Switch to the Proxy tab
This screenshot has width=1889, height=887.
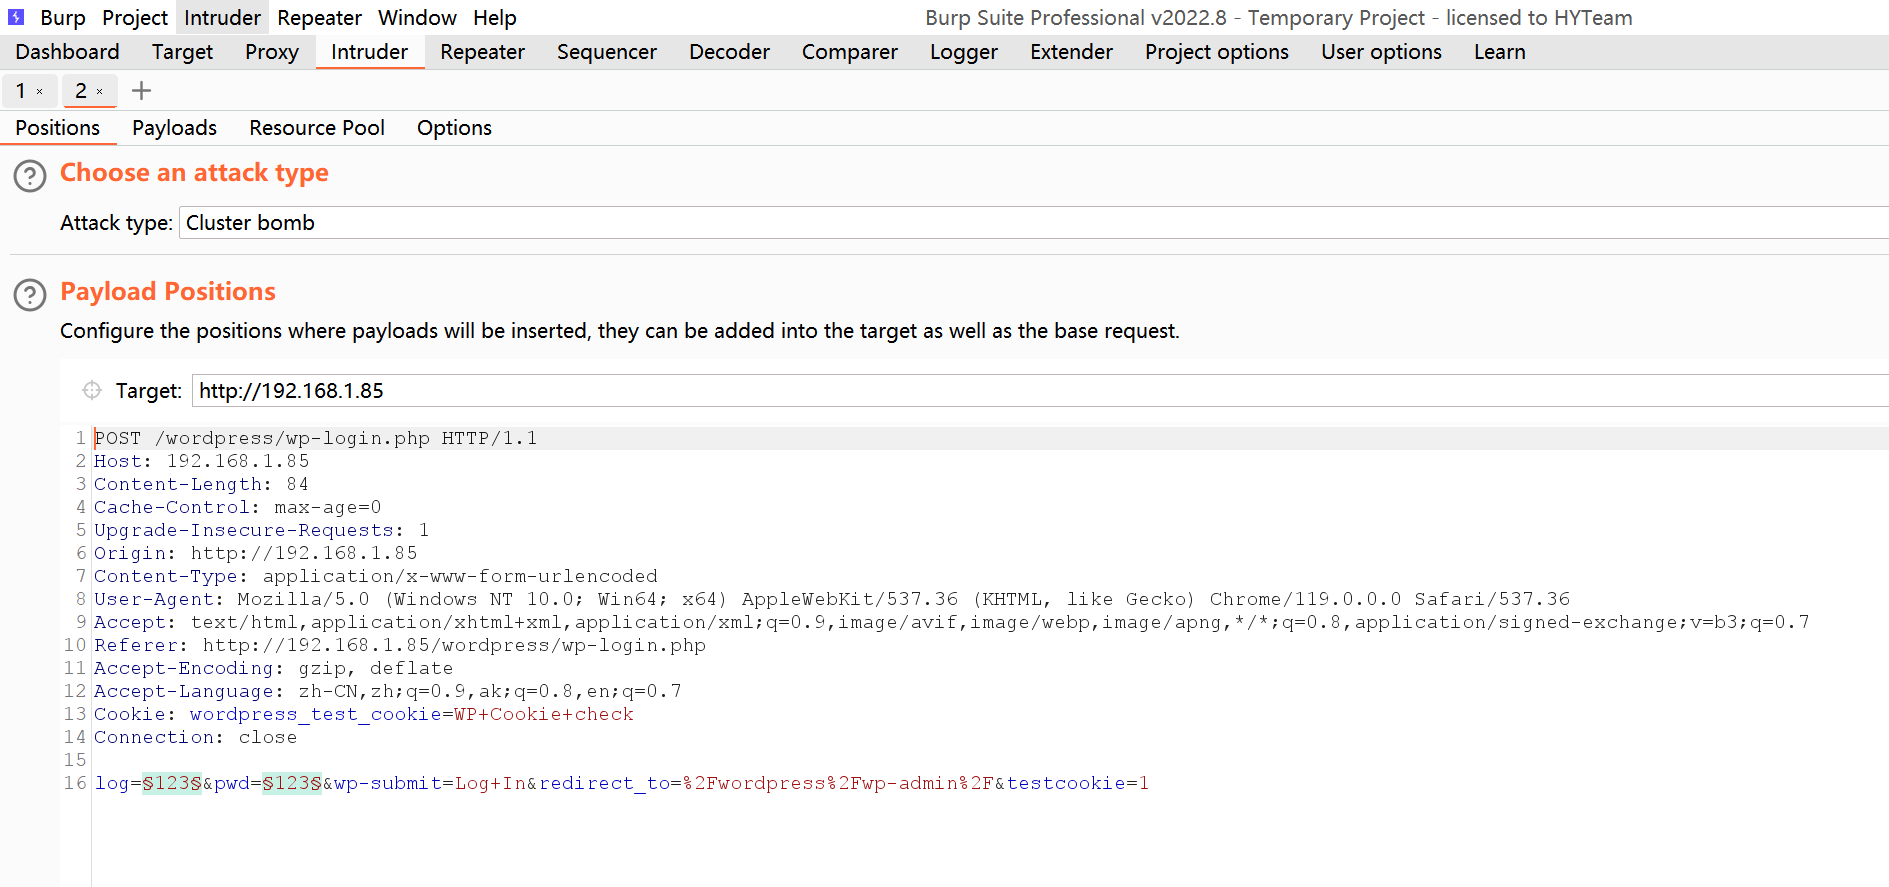tap(272, 52)
